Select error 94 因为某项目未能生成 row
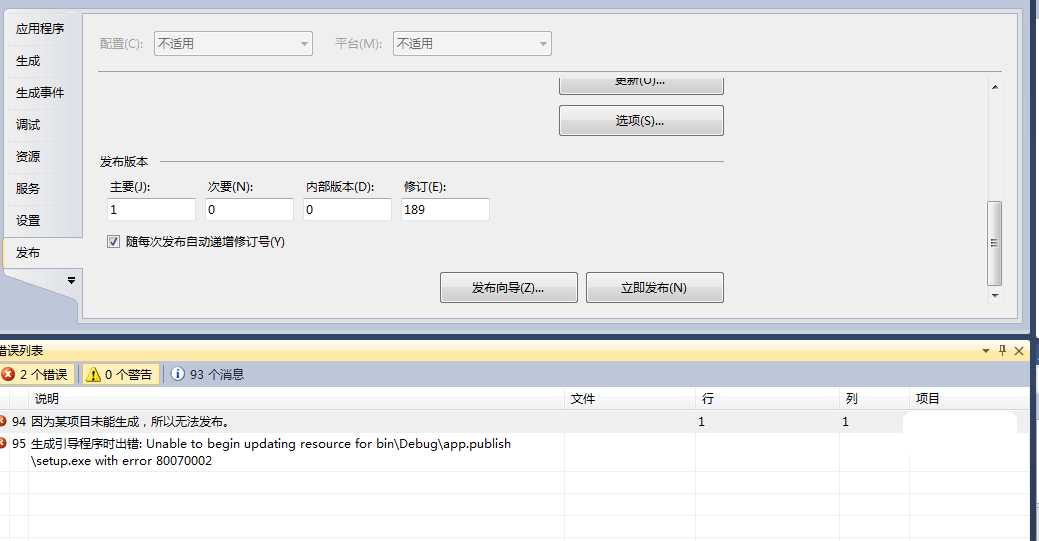The image size is (1039, 541). pyautogui.click(x=514, y=422)
